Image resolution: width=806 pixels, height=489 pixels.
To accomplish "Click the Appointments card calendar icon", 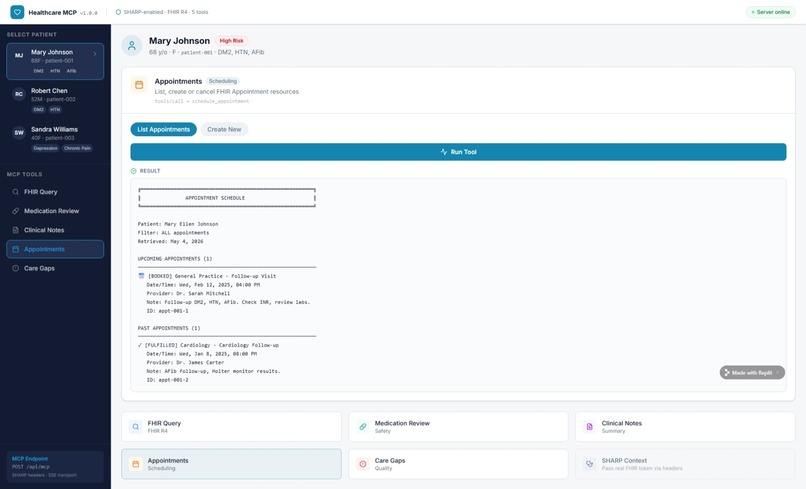I will pos(136,464).
